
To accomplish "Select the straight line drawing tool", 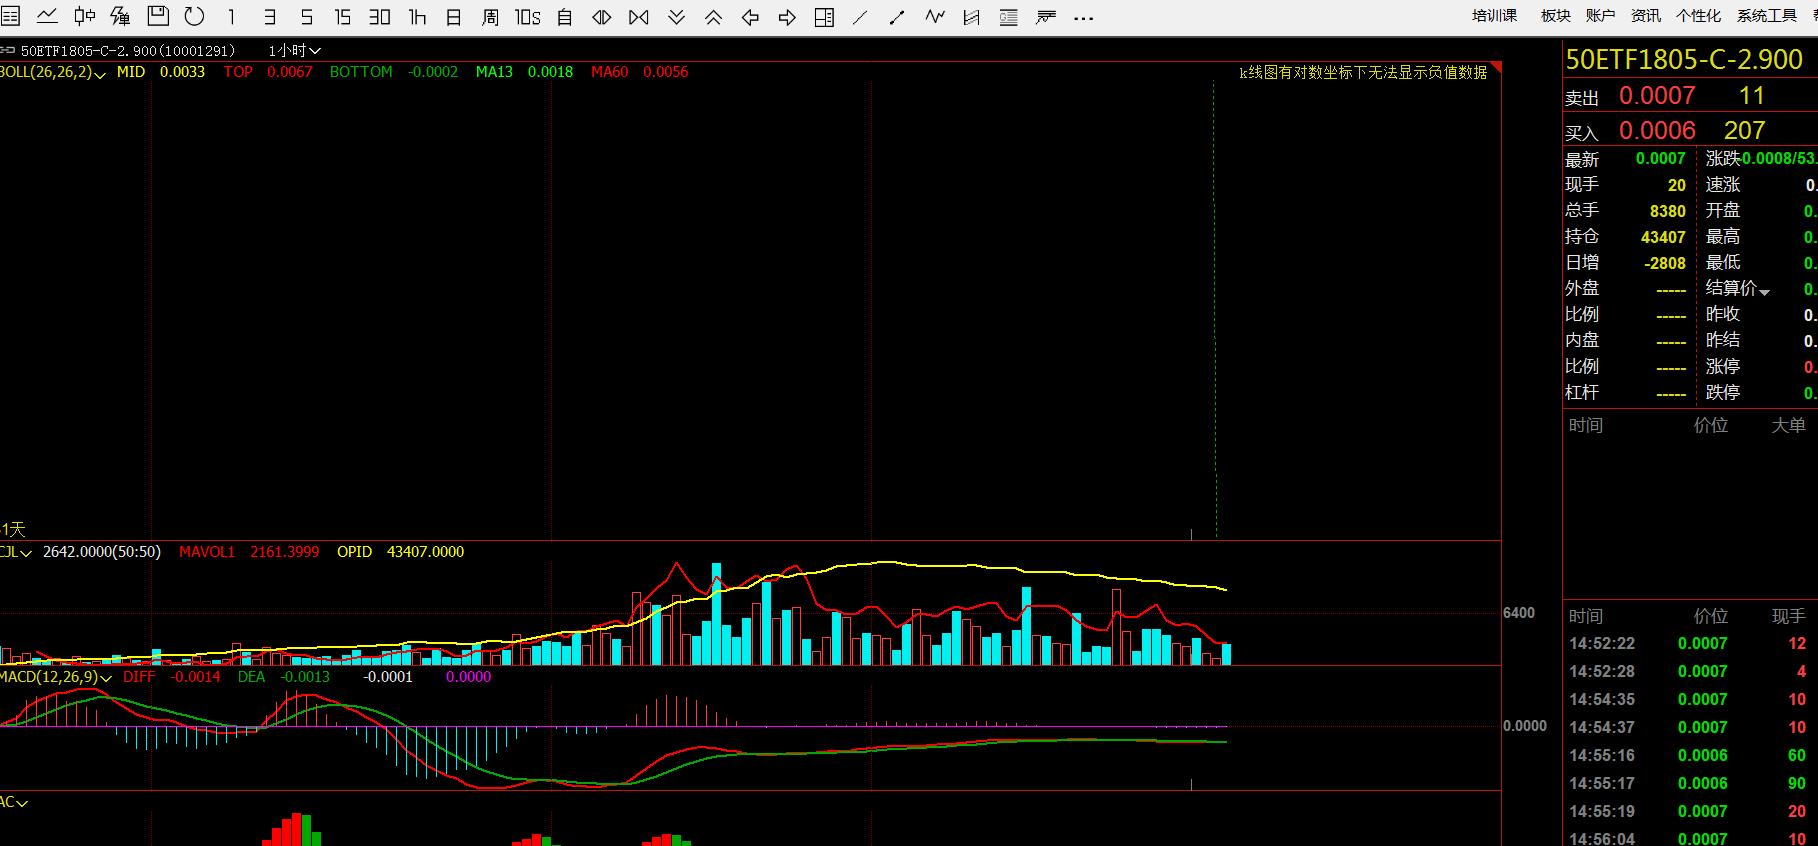I will pos(860,17).
